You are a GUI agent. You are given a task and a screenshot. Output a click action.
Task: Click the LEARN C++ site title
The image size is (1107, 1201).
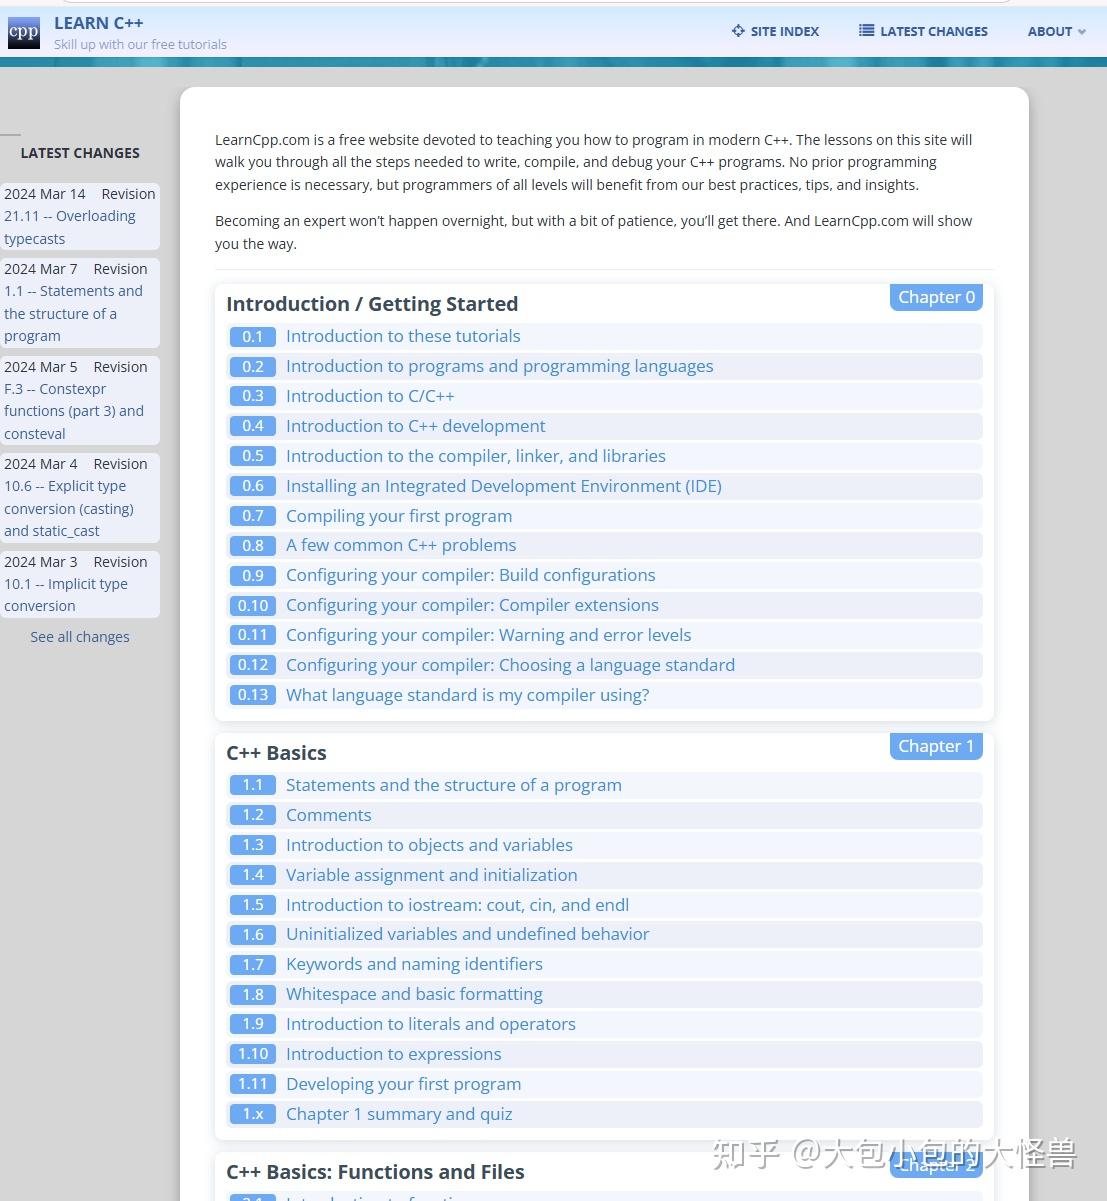click(x=98, y=23)
